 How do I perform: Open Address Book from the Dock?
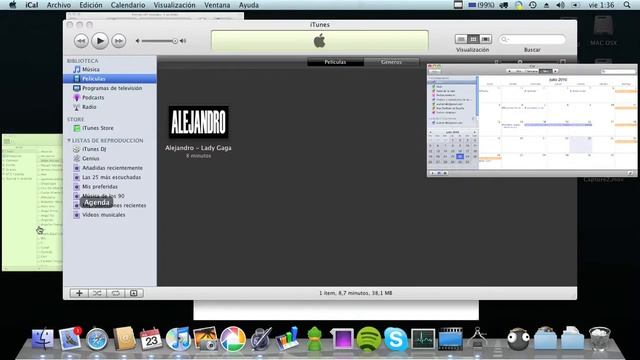tap(124, 339)
